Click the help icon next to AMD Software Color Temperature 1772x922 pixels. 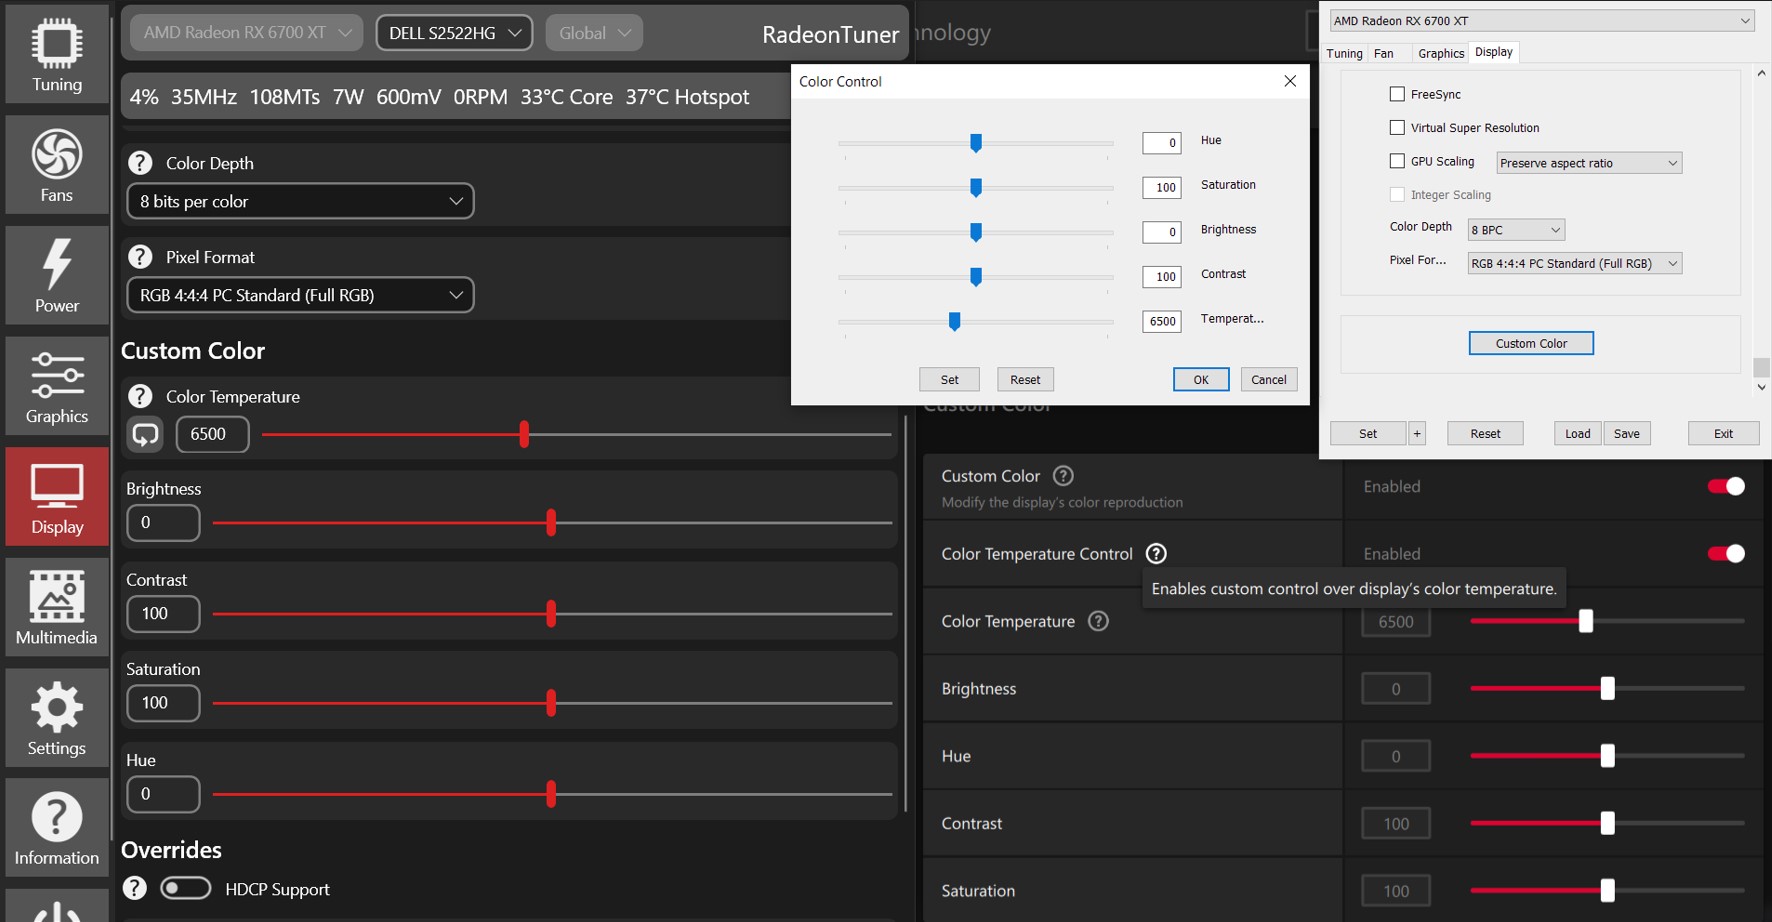tap(1098, 621)
